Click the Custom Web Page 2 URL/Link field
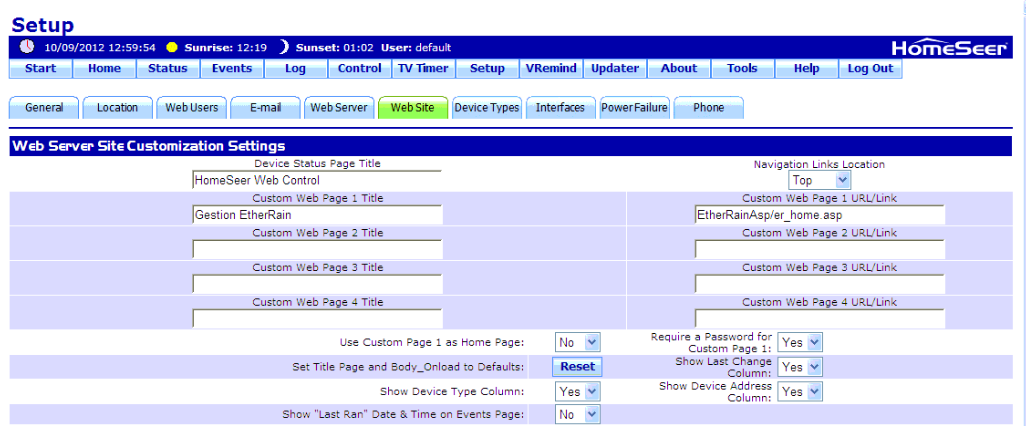The image size is (1026, 426). [819, 249]
